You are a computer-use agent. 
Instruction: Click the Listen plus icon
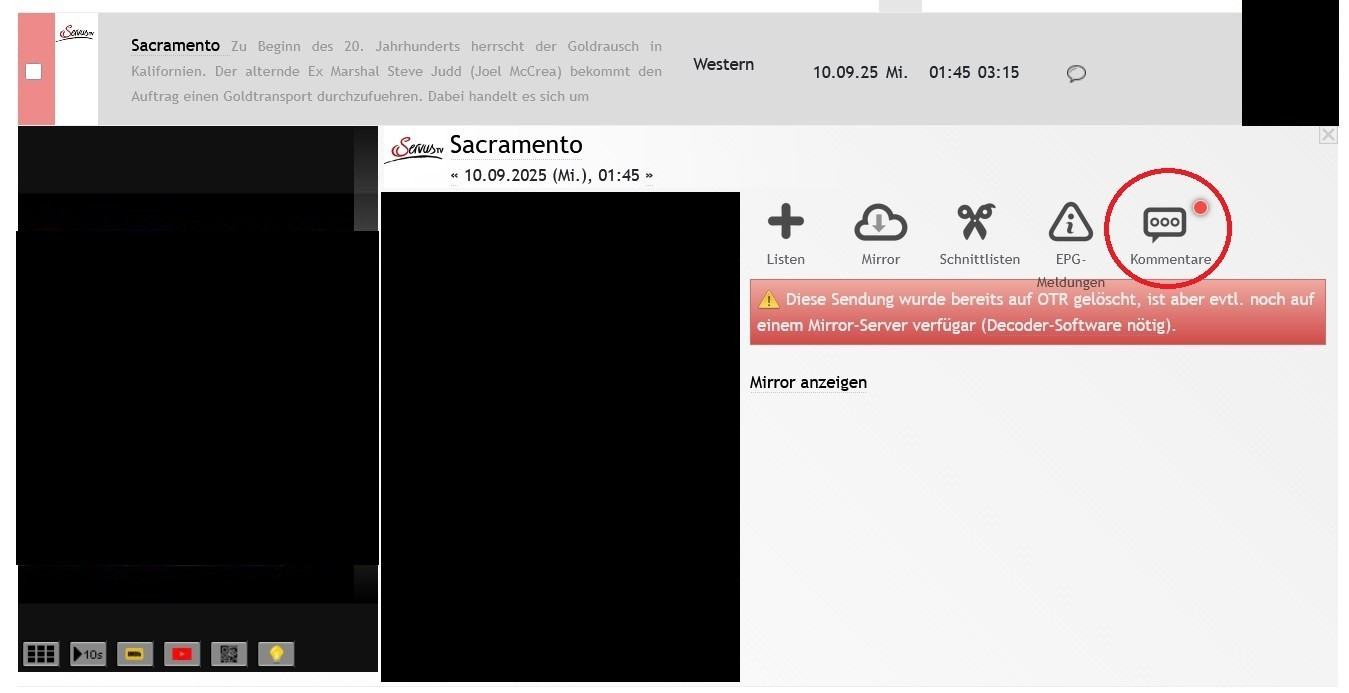click(x=785, y=222)
